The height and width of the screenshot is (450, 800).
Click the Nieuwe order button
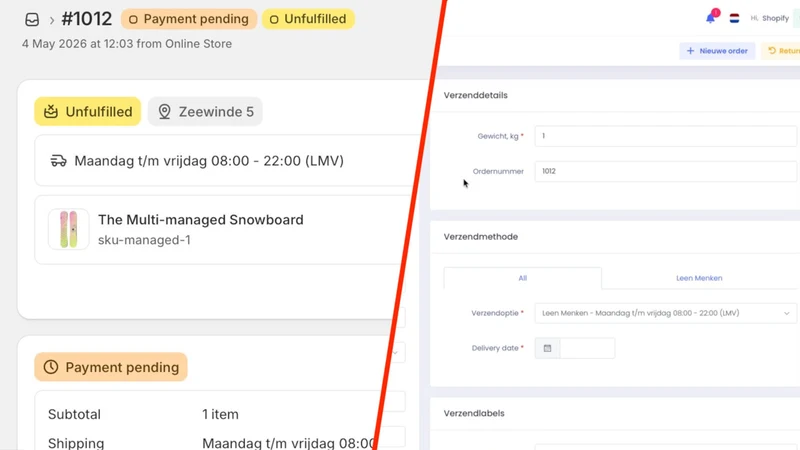(x=717, y=51)
